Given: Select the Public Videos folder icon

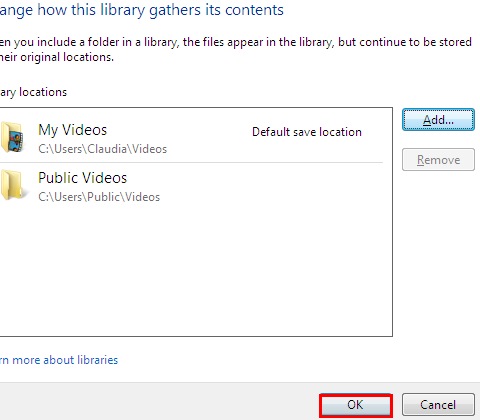Looking at the screenshot, I should tap(13, 185).
